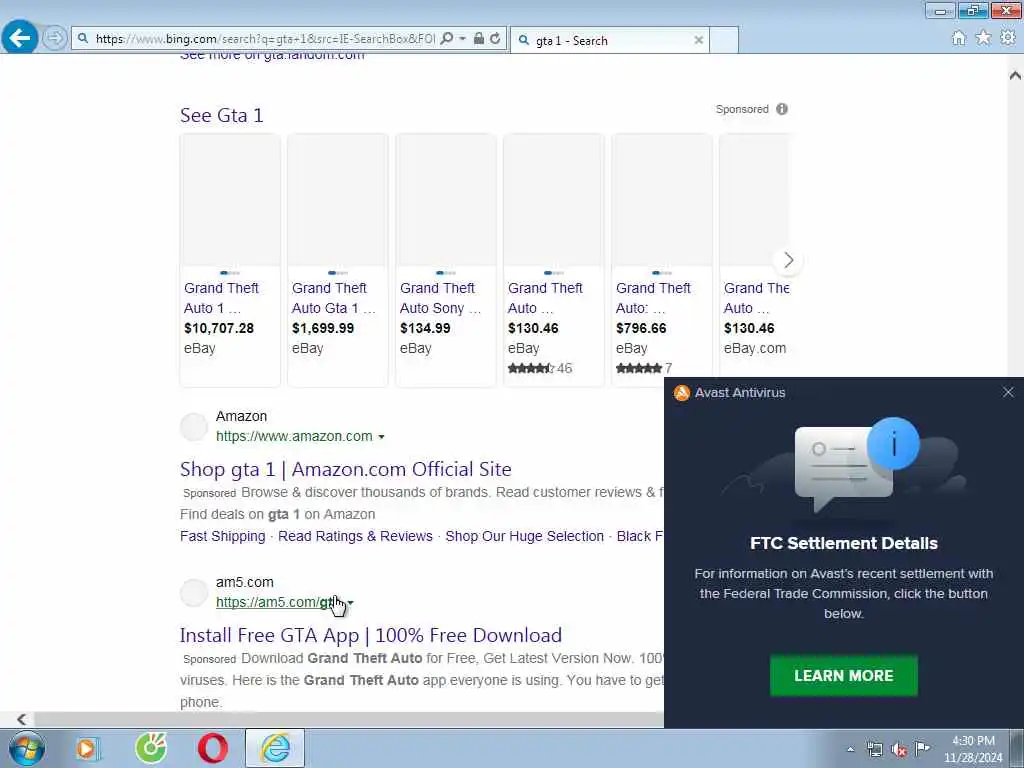The width and height of the screenshot is (1024, 768).
Task: Click the muted volume tray icon
Action: point(899,749)
